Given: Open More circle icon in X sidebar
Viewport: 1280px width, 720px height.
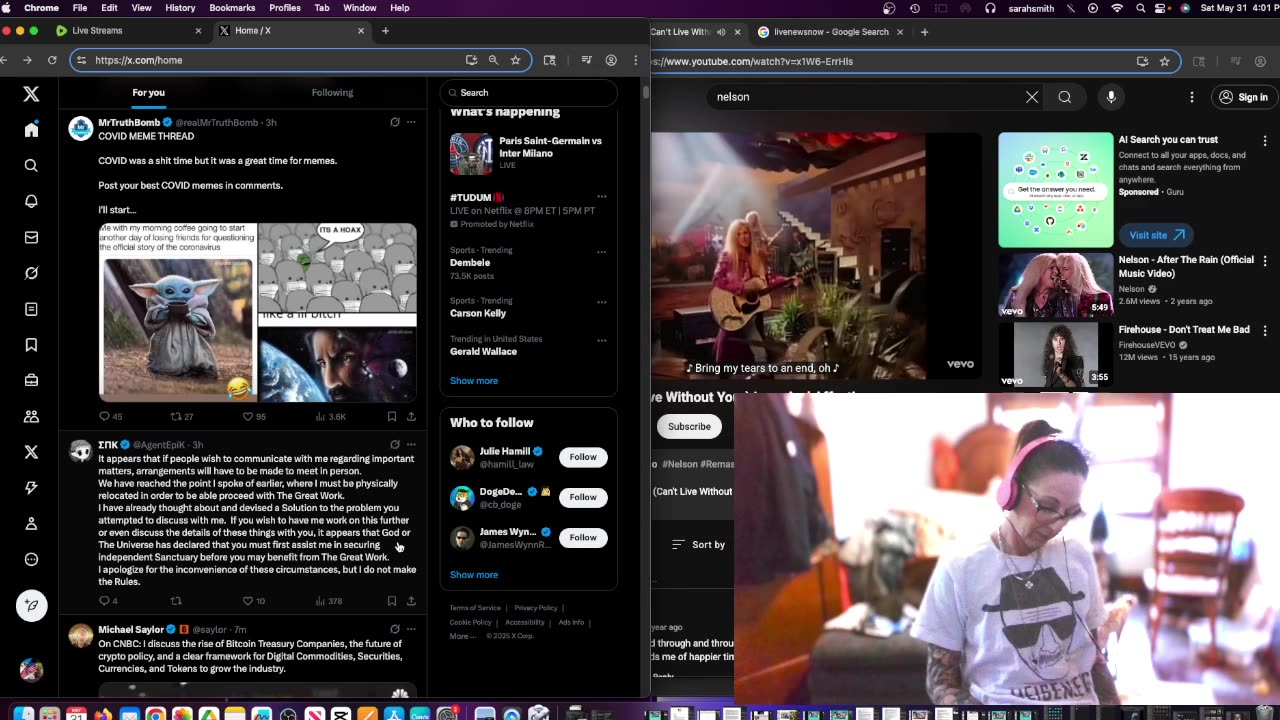Looking at the screenshot, I should coord(31,560).
